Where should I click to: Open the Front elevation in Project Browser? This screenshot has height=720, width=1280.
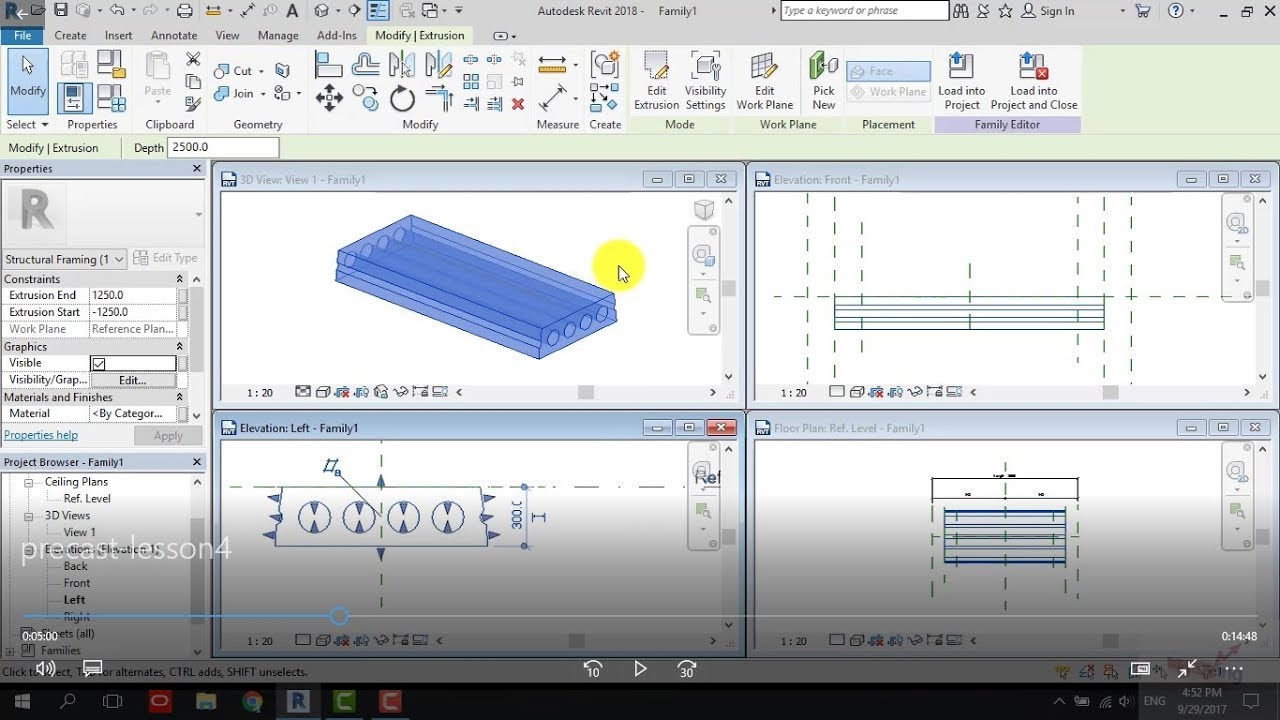(77, 583)
